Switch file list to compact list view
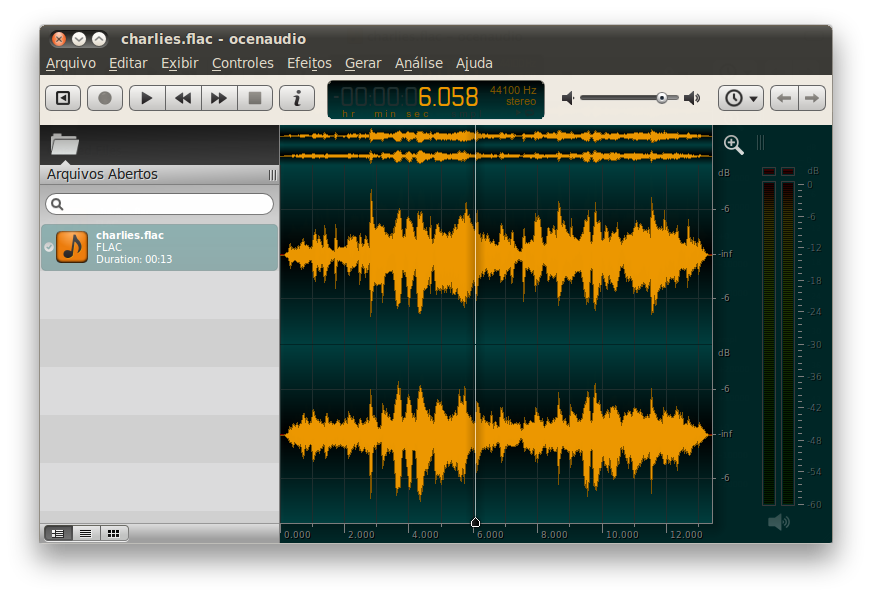872x597 pixels. point(85,533)
